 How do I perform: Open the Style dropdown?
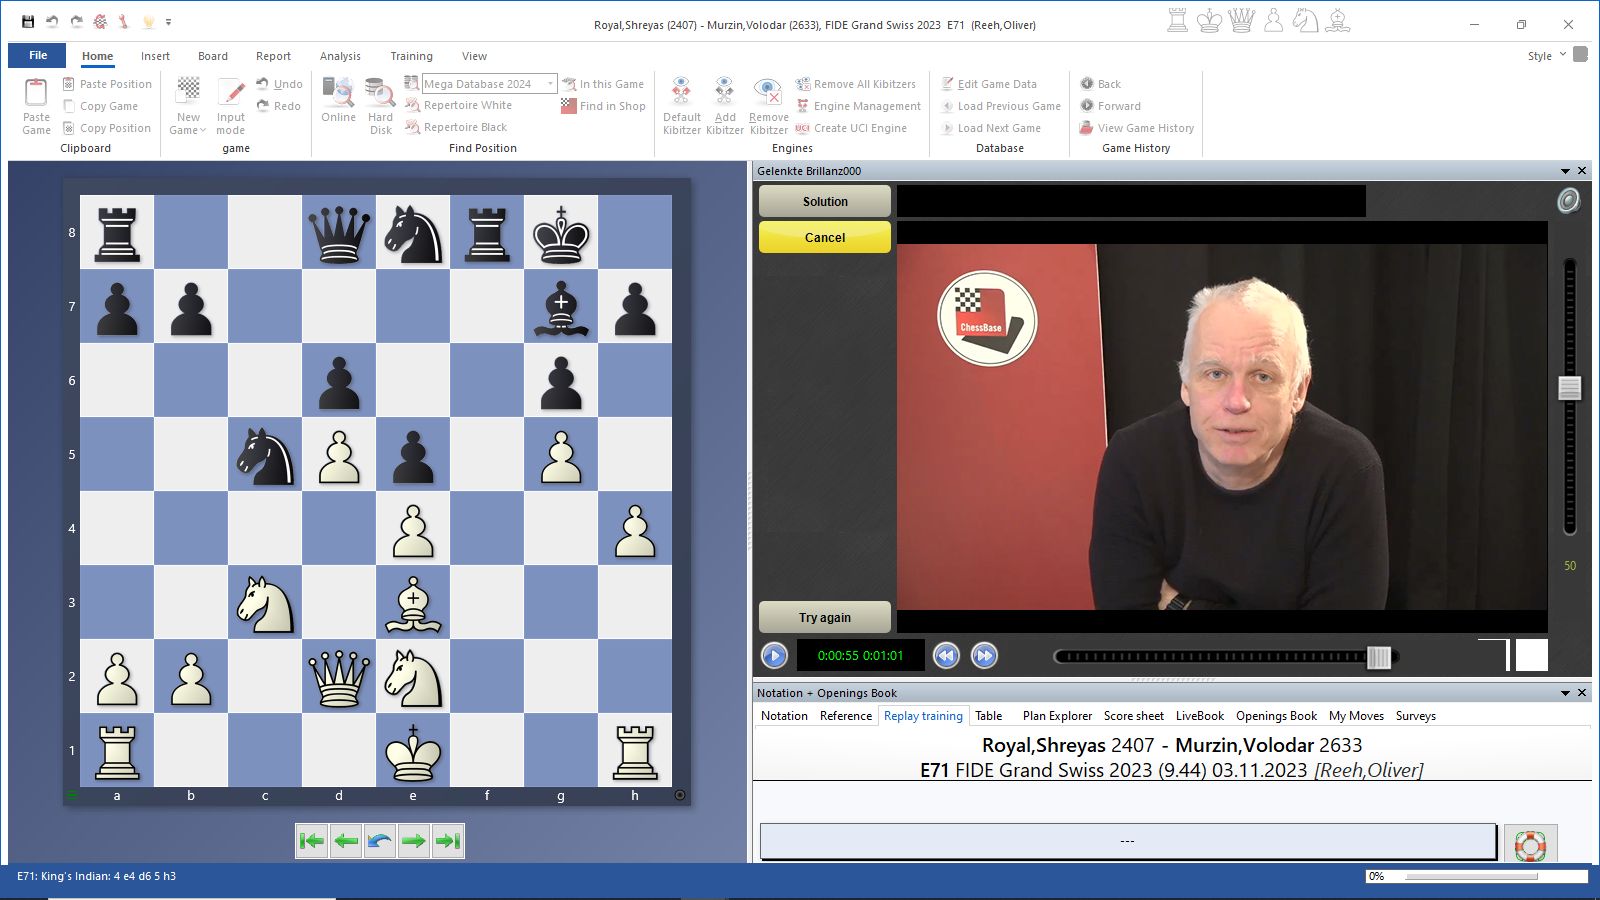coord(1546,56)
